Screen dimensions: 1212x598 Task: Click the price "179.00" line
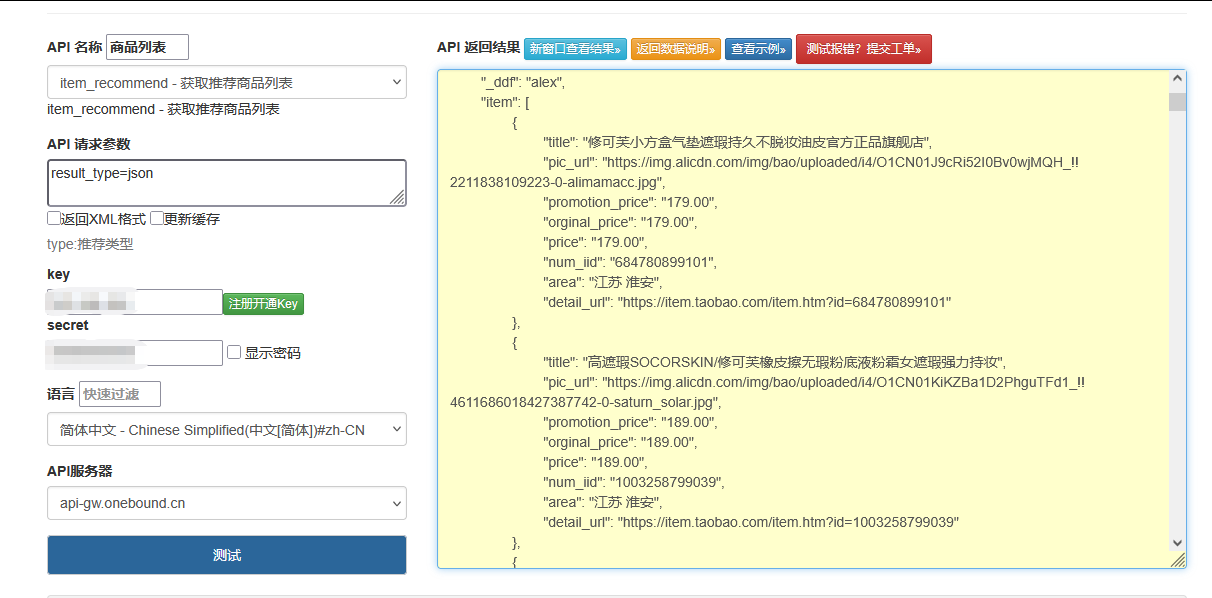pos(595,242)
